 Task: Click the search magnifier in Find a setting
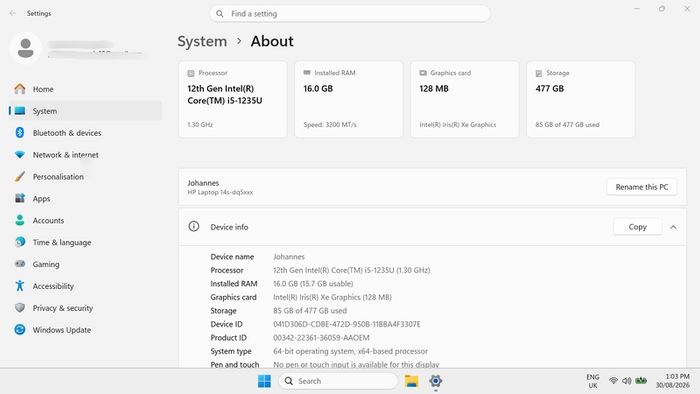click(220, 14)
